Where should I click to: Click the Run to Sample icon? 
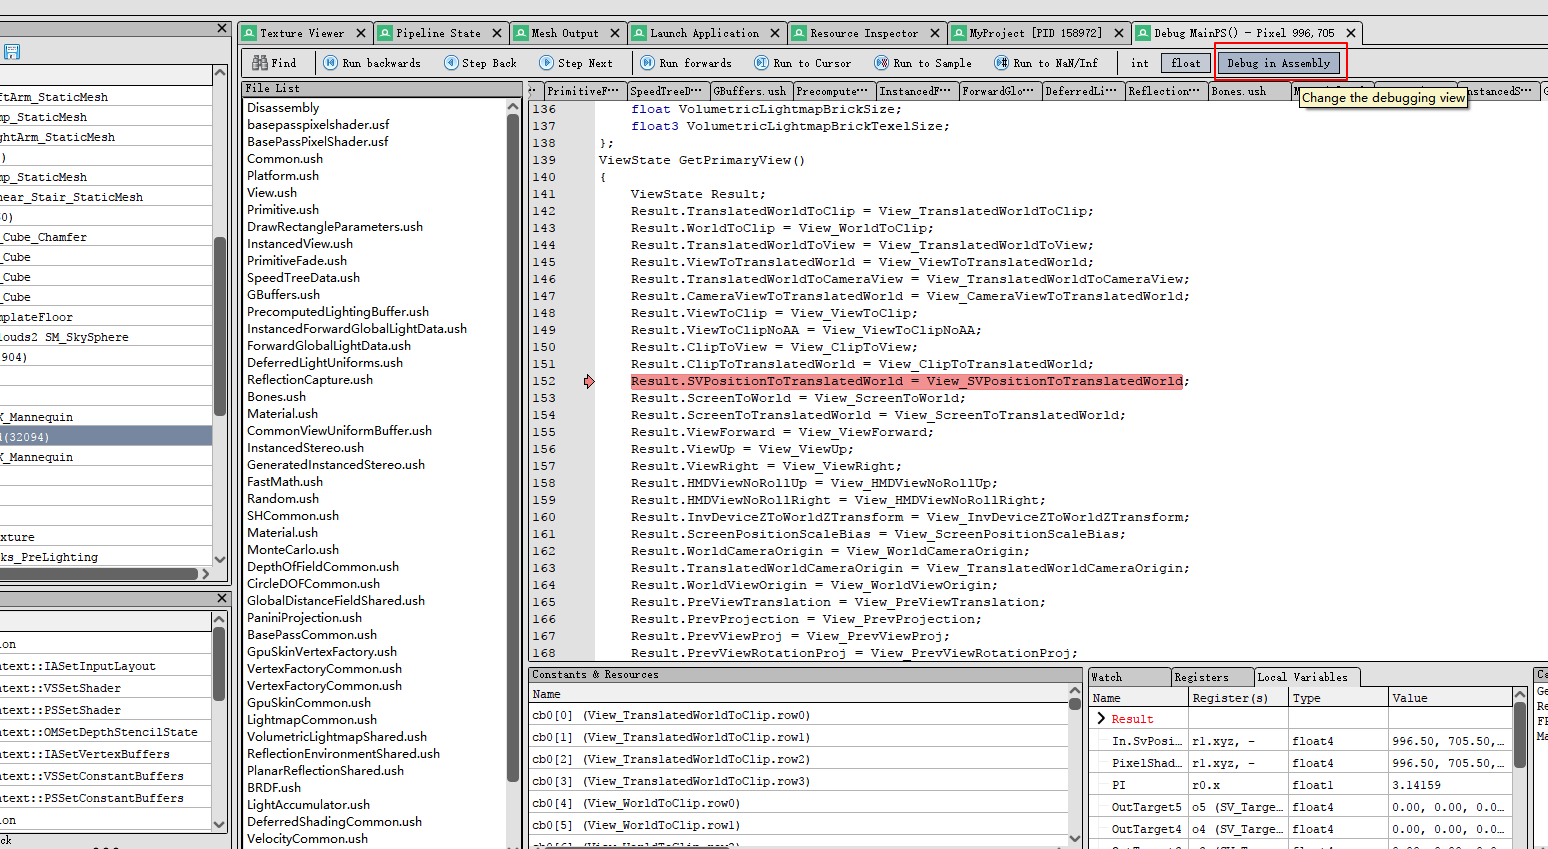click(881, 62)
